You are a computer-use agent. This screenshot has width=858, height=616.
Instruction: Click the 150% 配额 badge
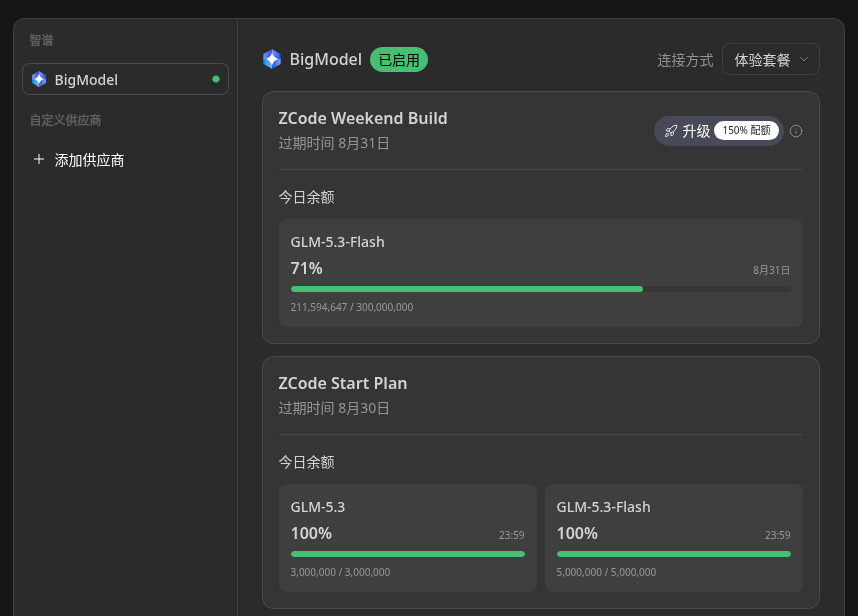(x=746, y=130)
